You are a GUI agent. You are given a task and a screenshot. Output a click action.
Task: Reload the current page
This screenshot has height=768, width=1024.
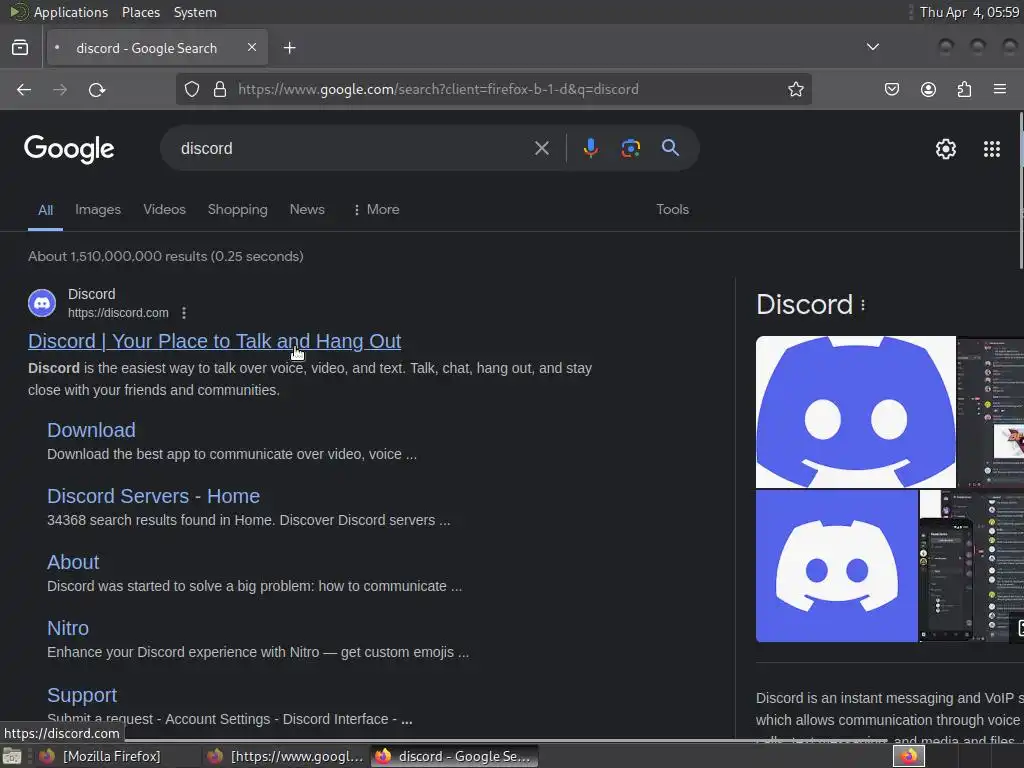[97, 89]
